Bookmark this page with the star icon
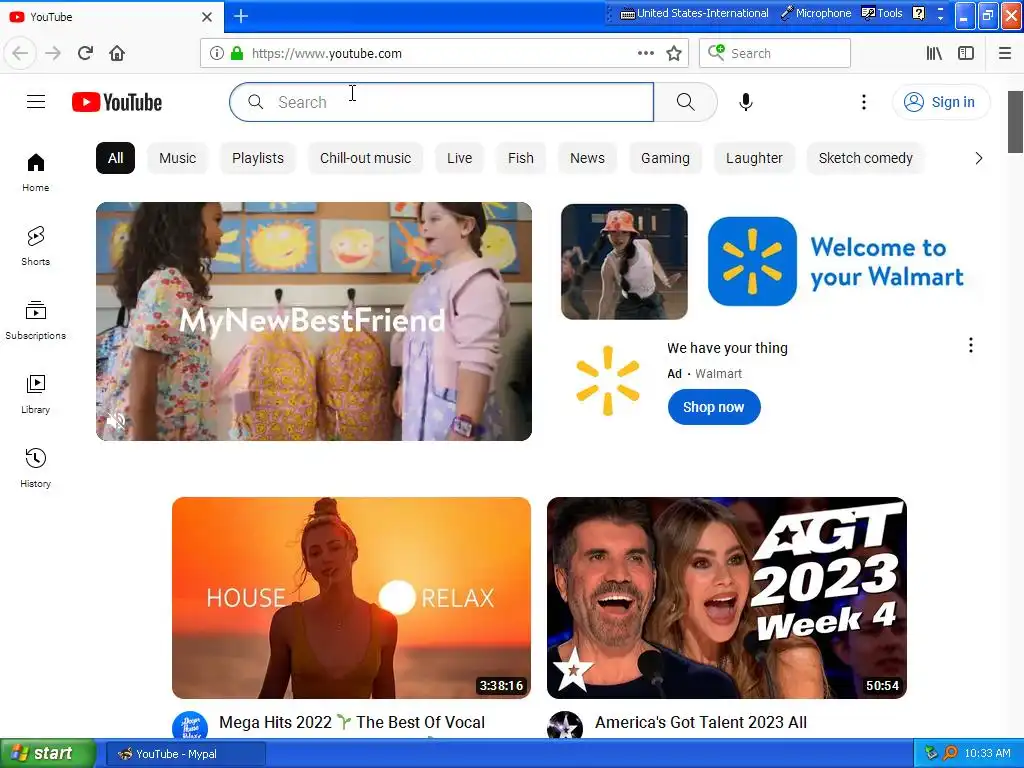1024x768 pixels. (x=674, y=53)
